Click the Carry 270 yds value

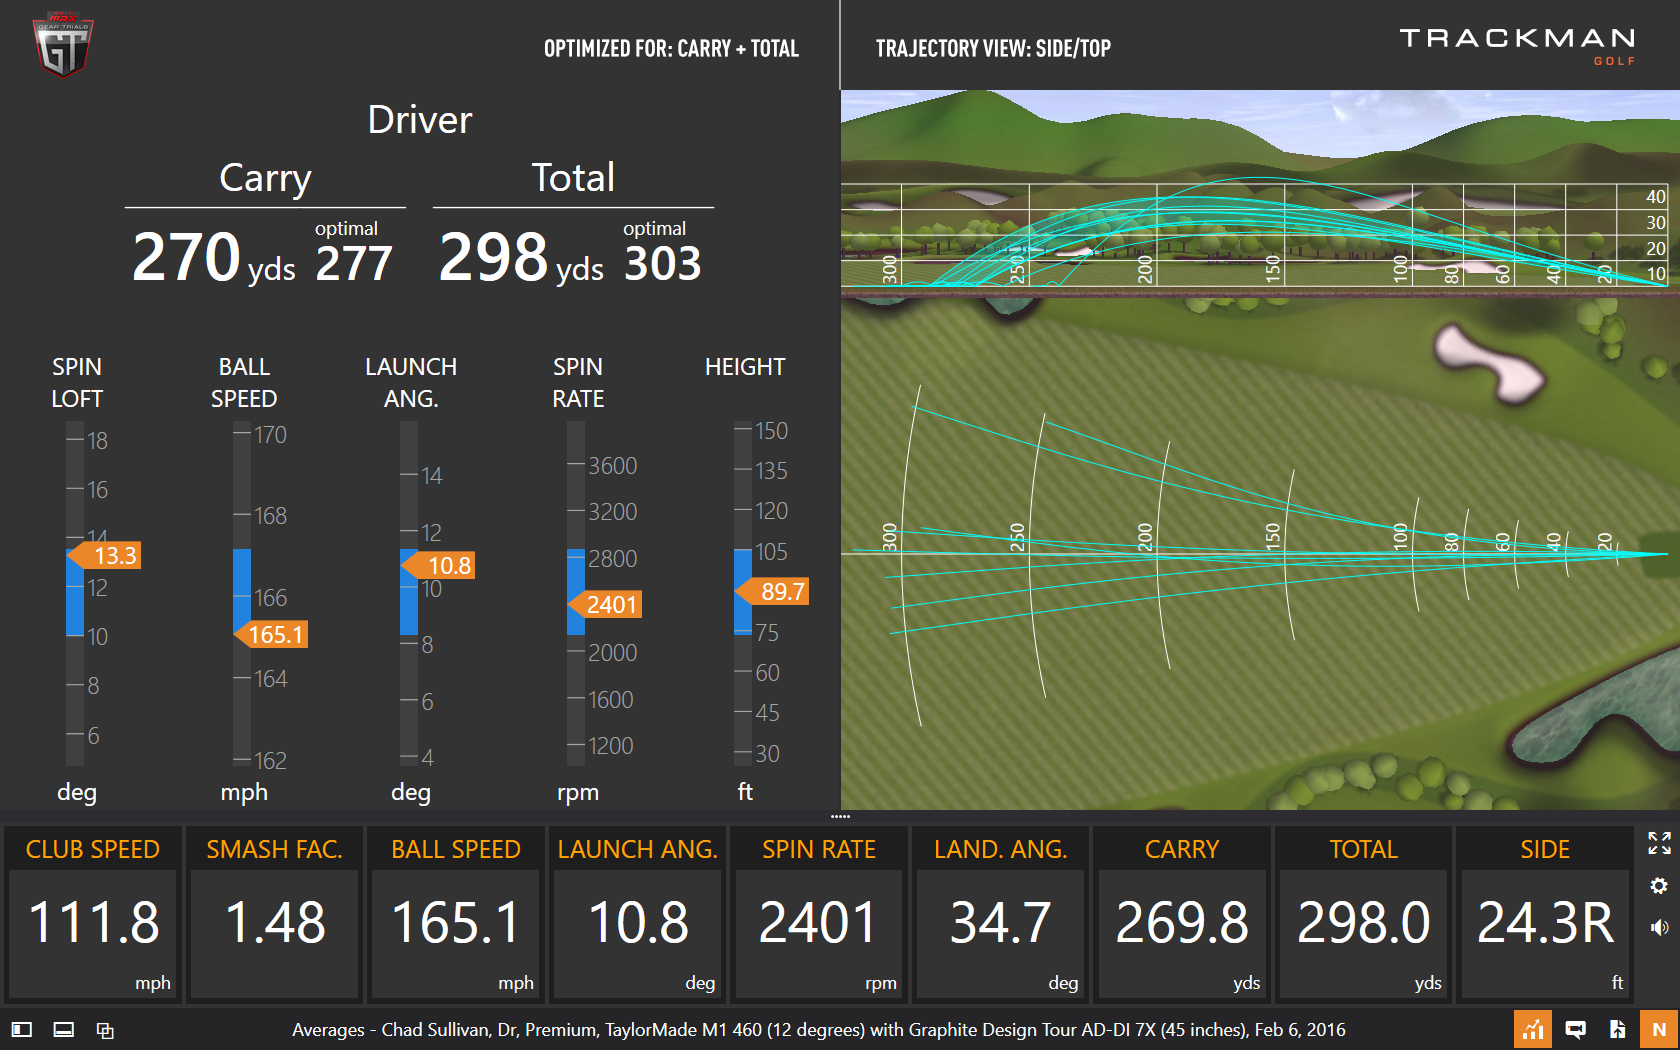(x=214, y=257)
